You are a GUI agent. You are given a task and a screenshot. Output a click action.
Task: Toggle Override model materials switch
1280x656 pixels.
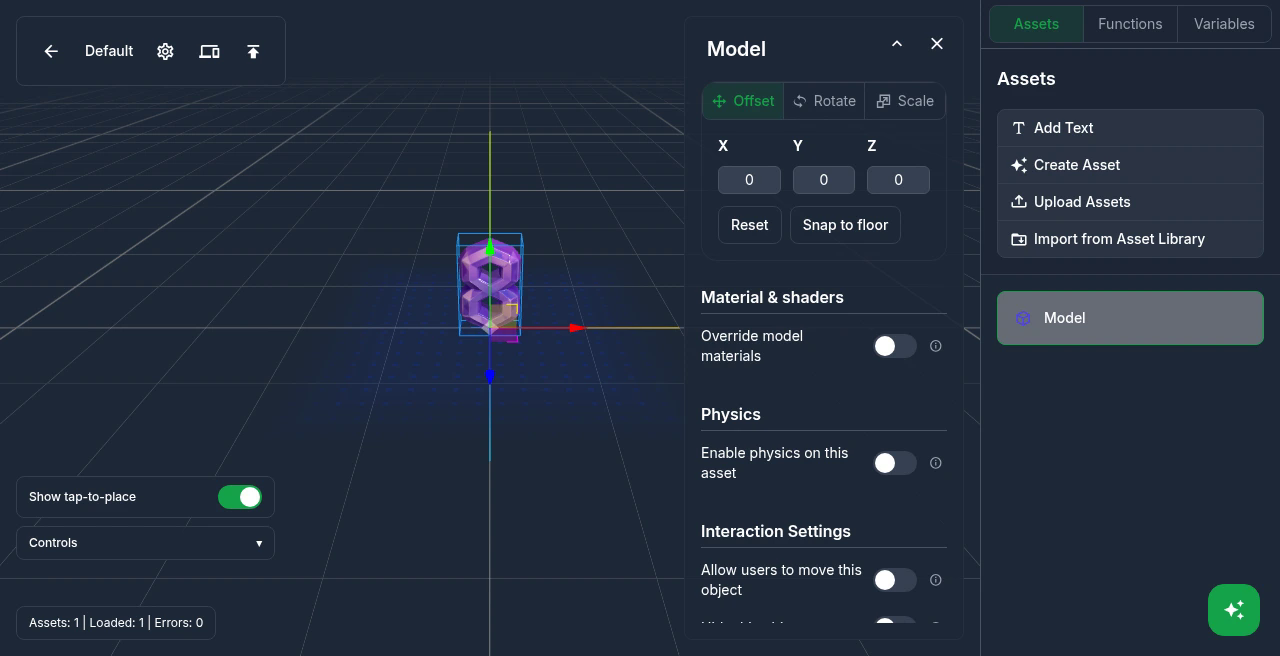894,346
